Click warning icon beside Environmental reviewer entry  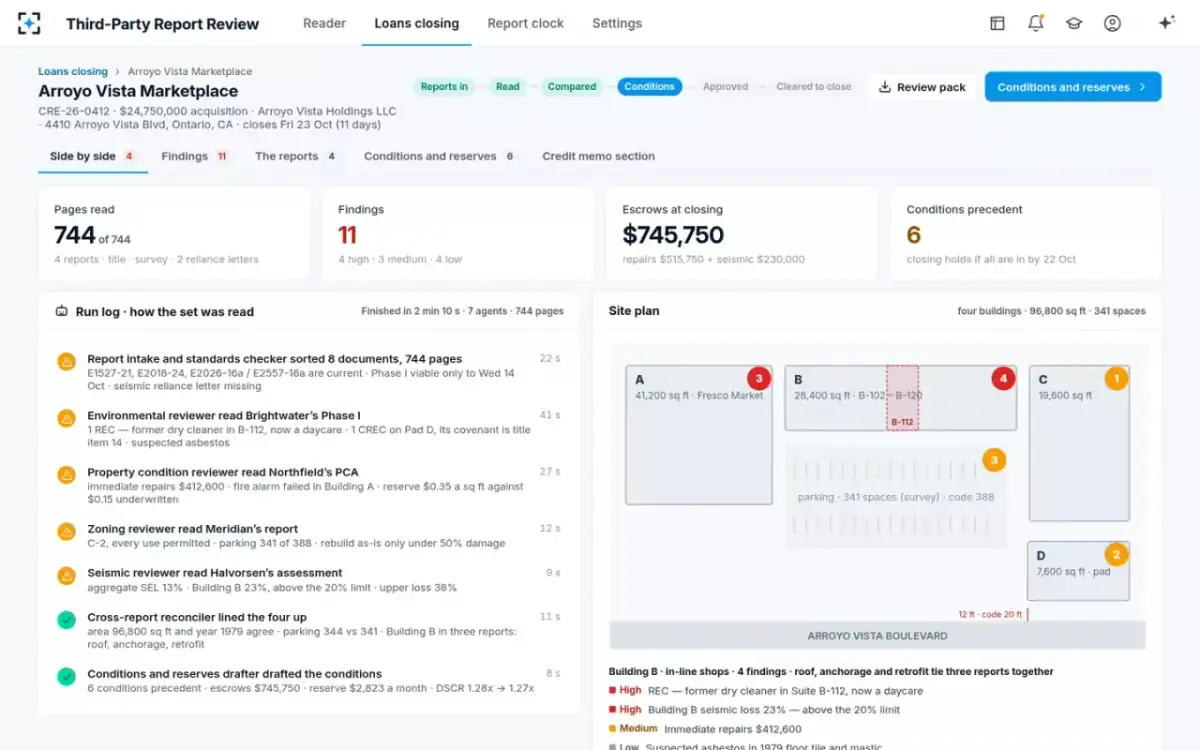pyautogui.click(x=66, y=418)
